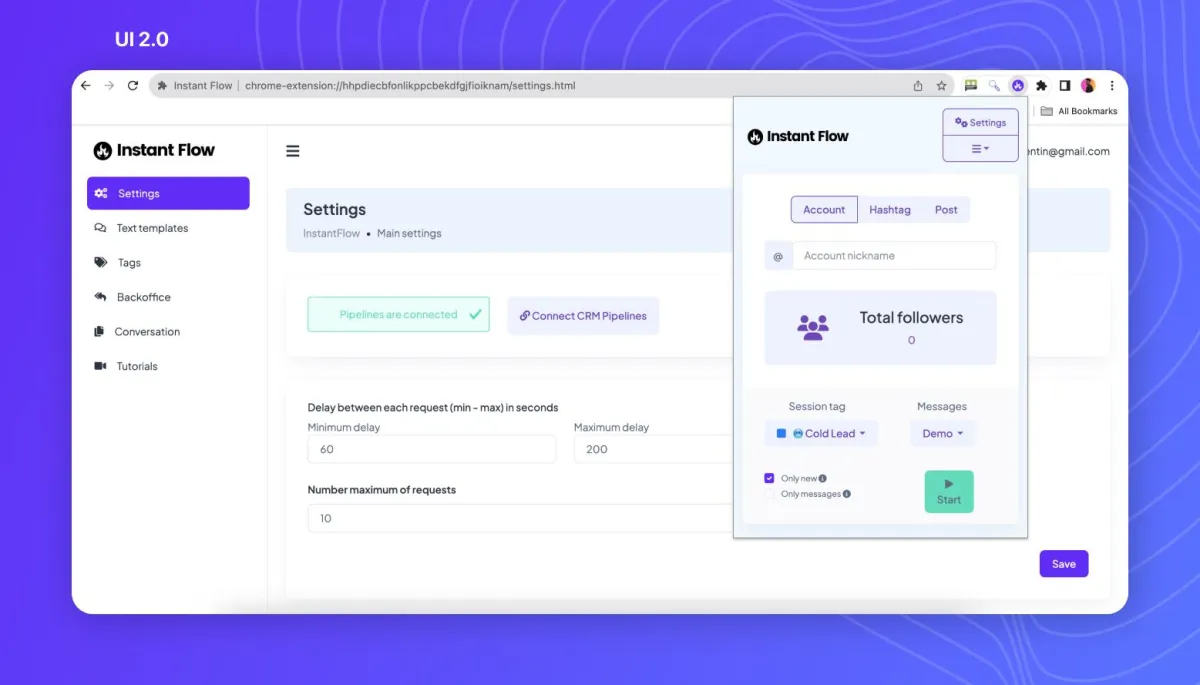The height and width of the screenshot is (685, 1200).
Task: Toggle the browser side panel icon
Action: (x=1065, y=86)
